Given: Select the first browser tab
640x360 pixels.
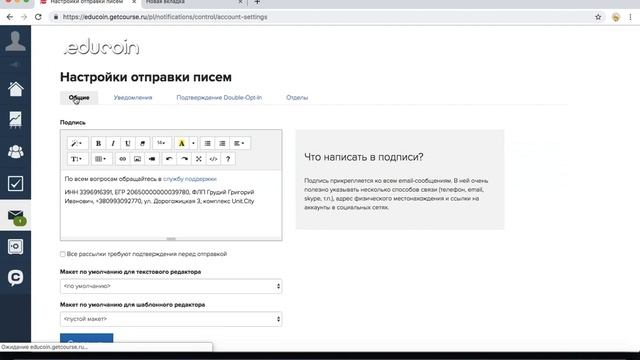Looking at the screenshot, I should 86,2.
